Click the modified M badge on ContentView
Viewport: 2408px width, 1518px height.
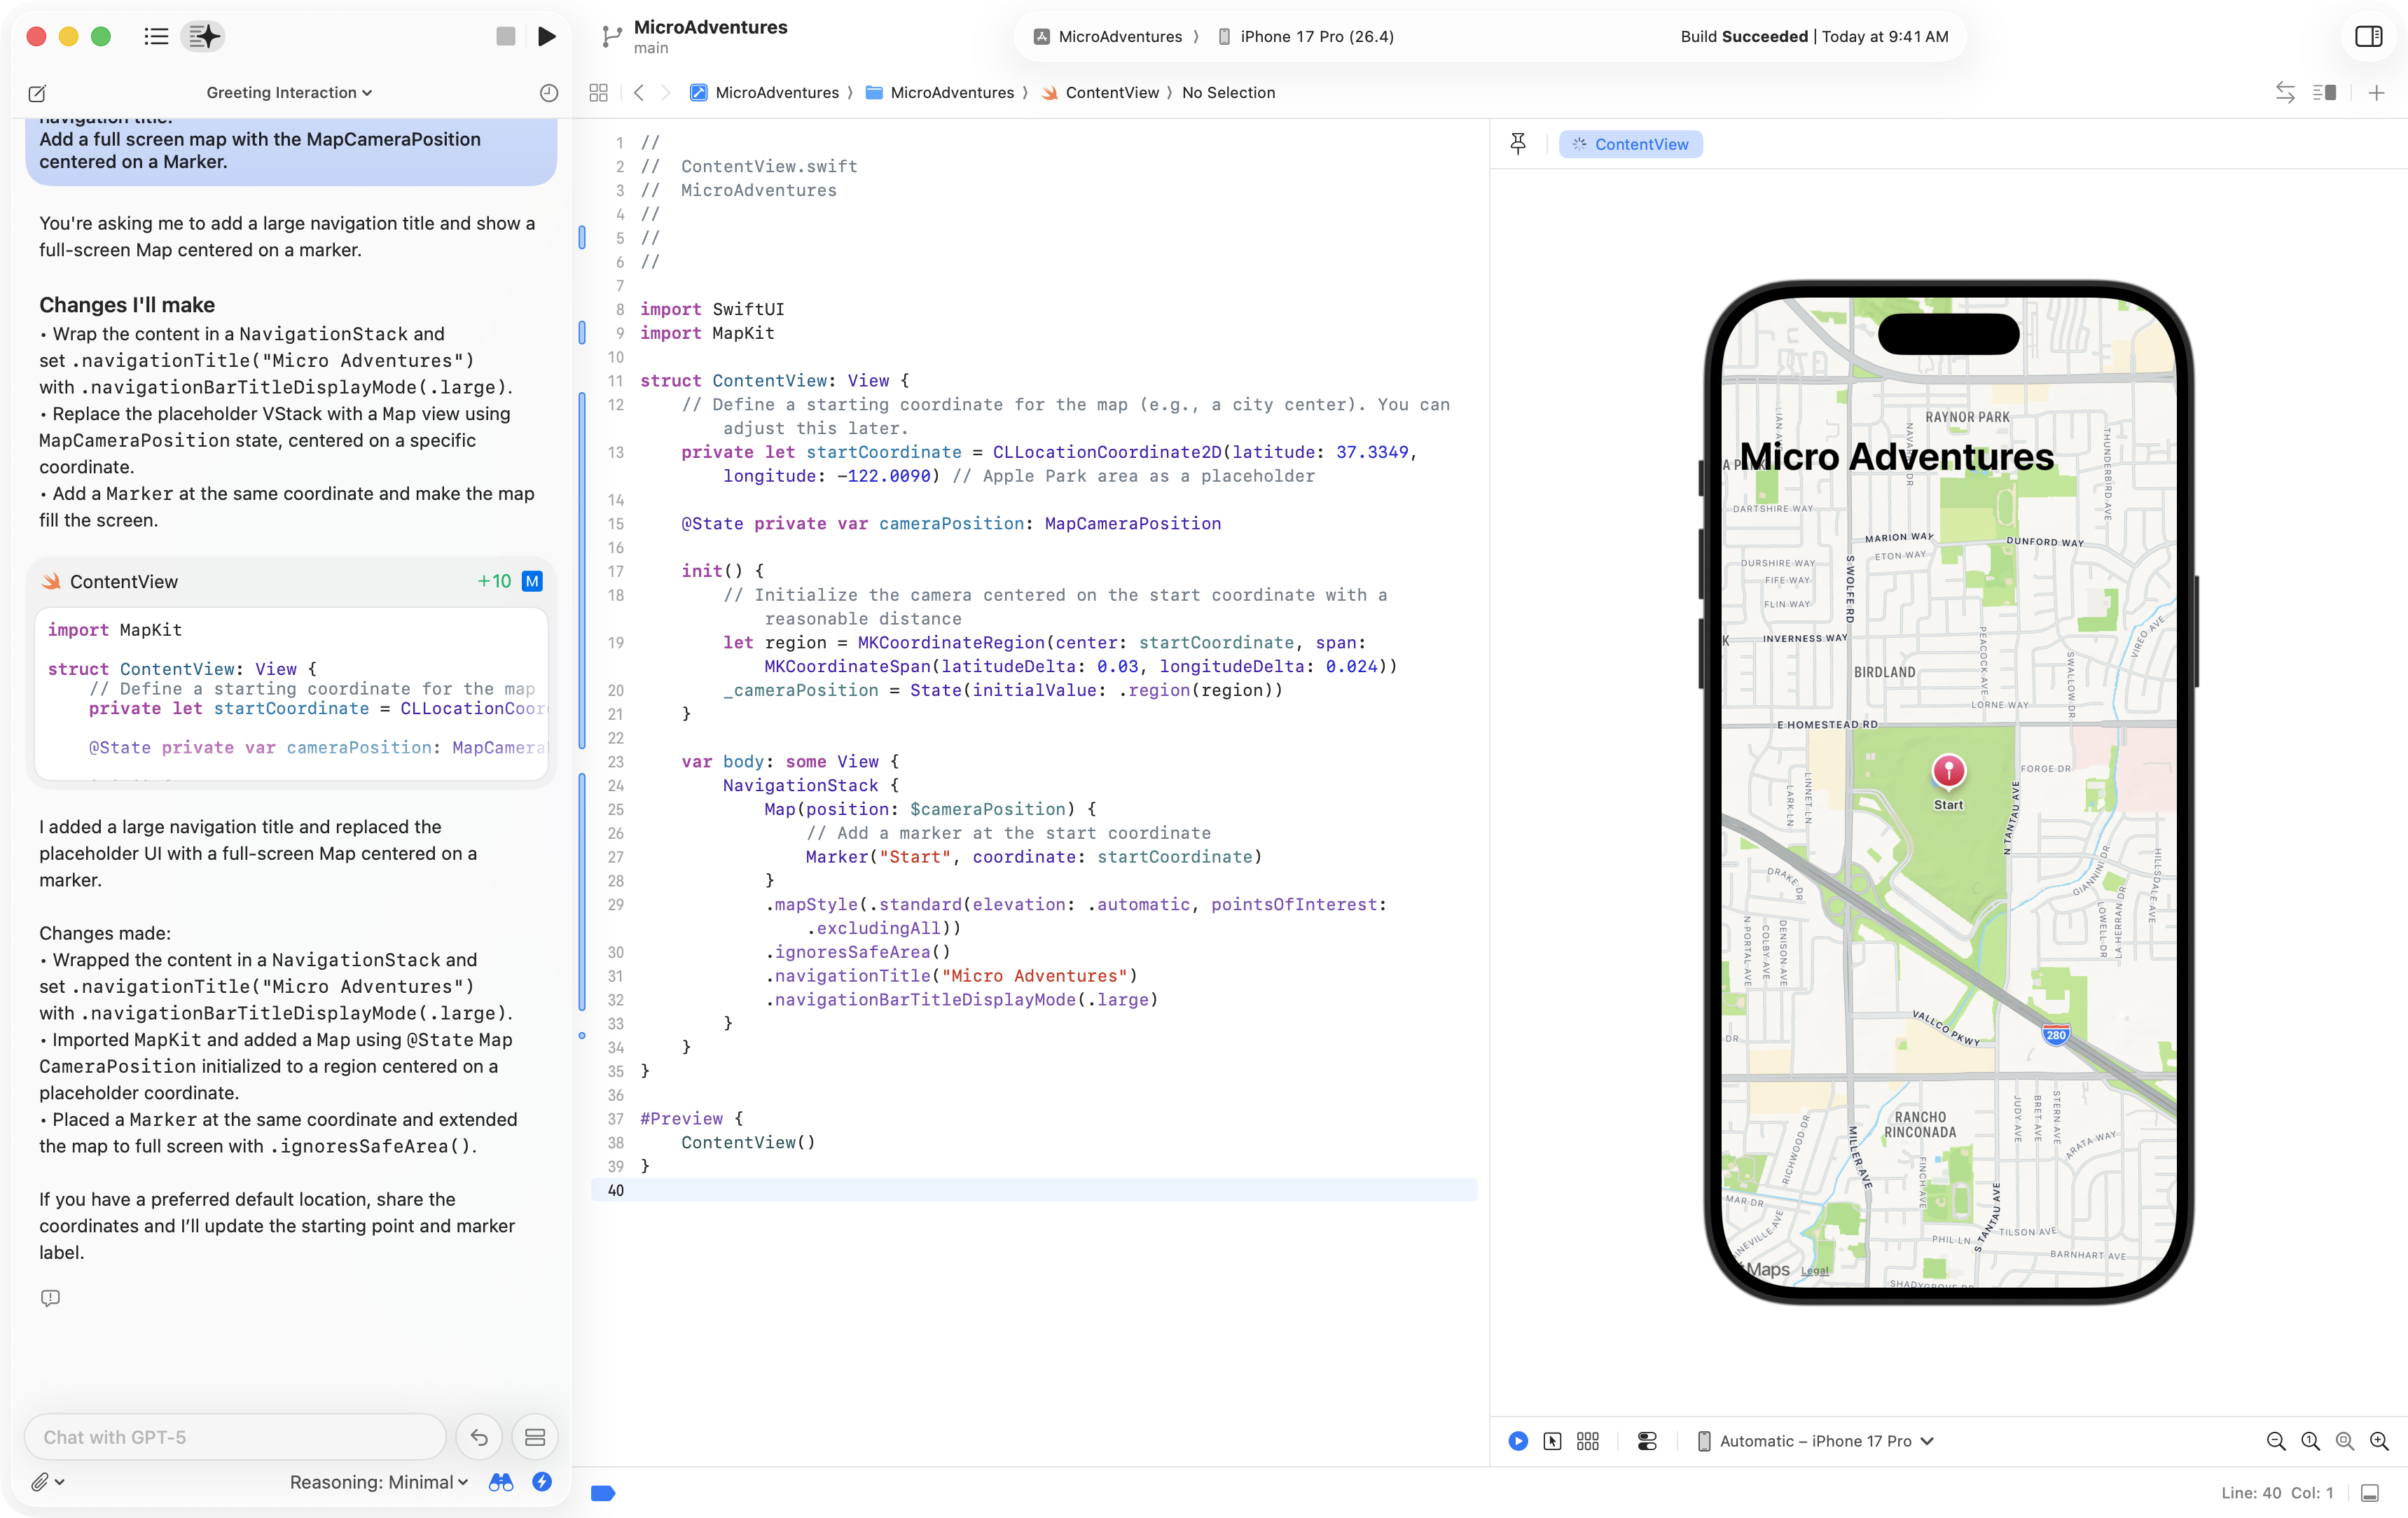click(x=532, y=582)
